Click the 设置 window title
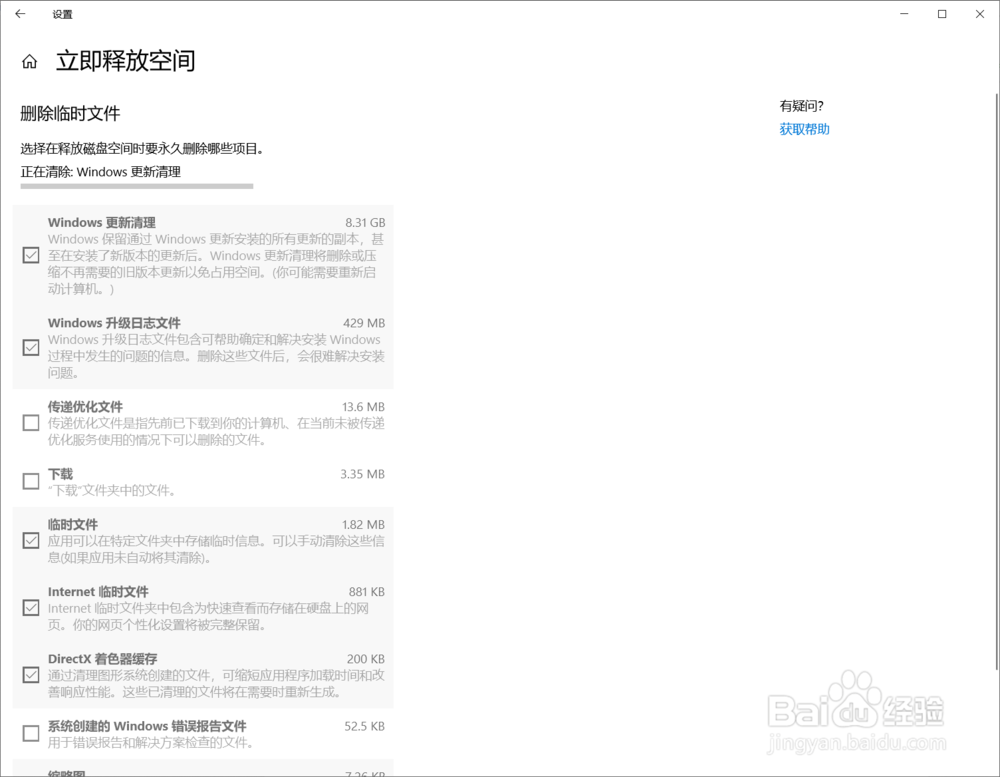This screenshot has width=1000, height=777. 62,14
